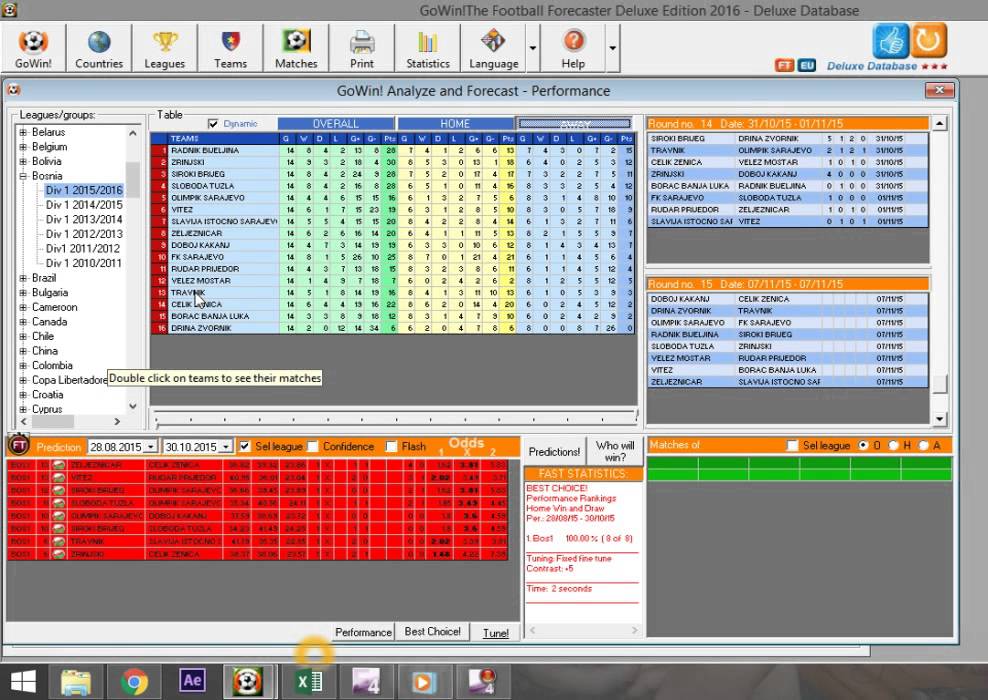Click the rounds panel scroll down arrow

(x=939, y=419)
